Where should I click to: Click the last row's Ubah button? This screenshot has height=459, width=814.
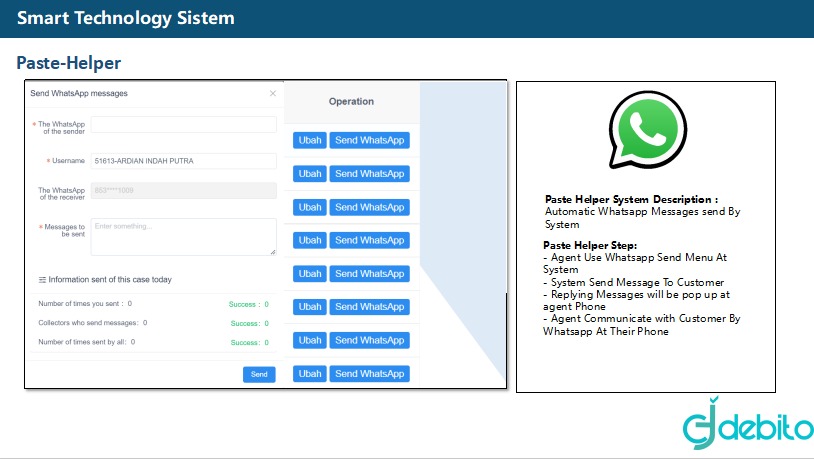click(310, 374)
